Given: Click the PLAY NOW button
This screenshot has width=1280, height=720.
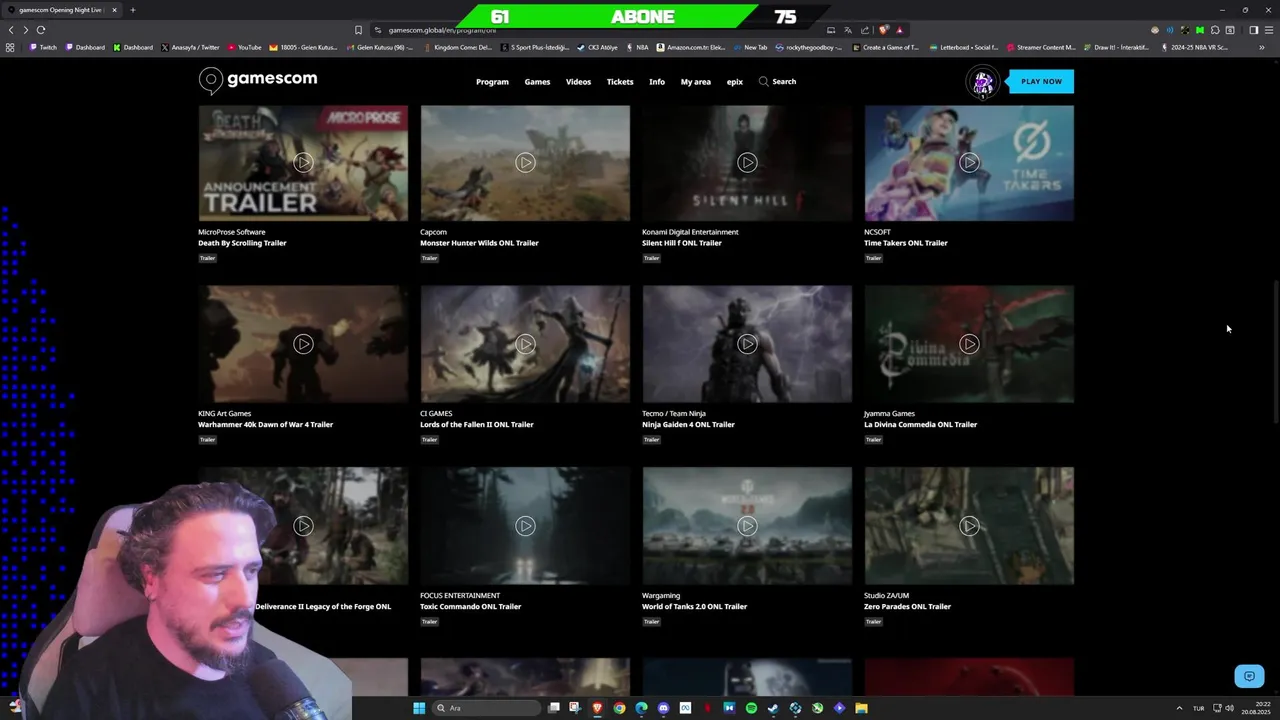Looking at the screenshot, I should 1041,81.
